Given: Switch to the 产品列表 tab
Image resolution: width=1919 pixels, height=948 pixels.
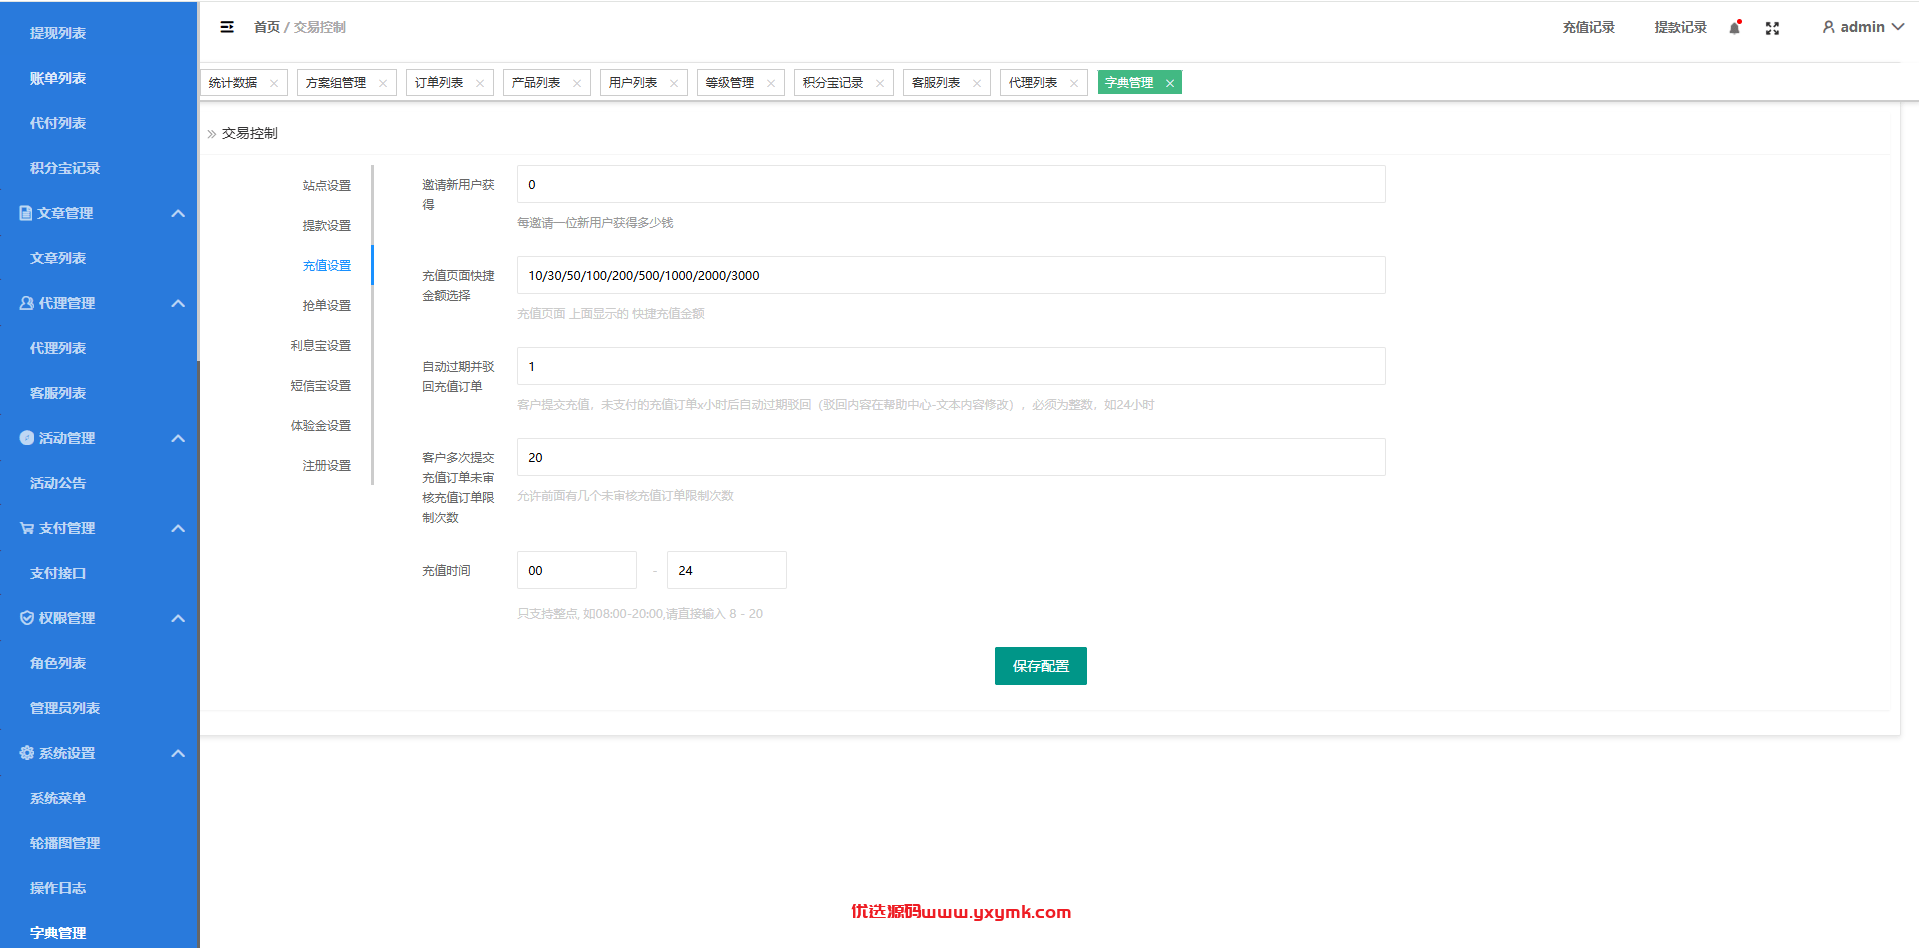Looking at the screenshot, I should (x=536, y=83).
